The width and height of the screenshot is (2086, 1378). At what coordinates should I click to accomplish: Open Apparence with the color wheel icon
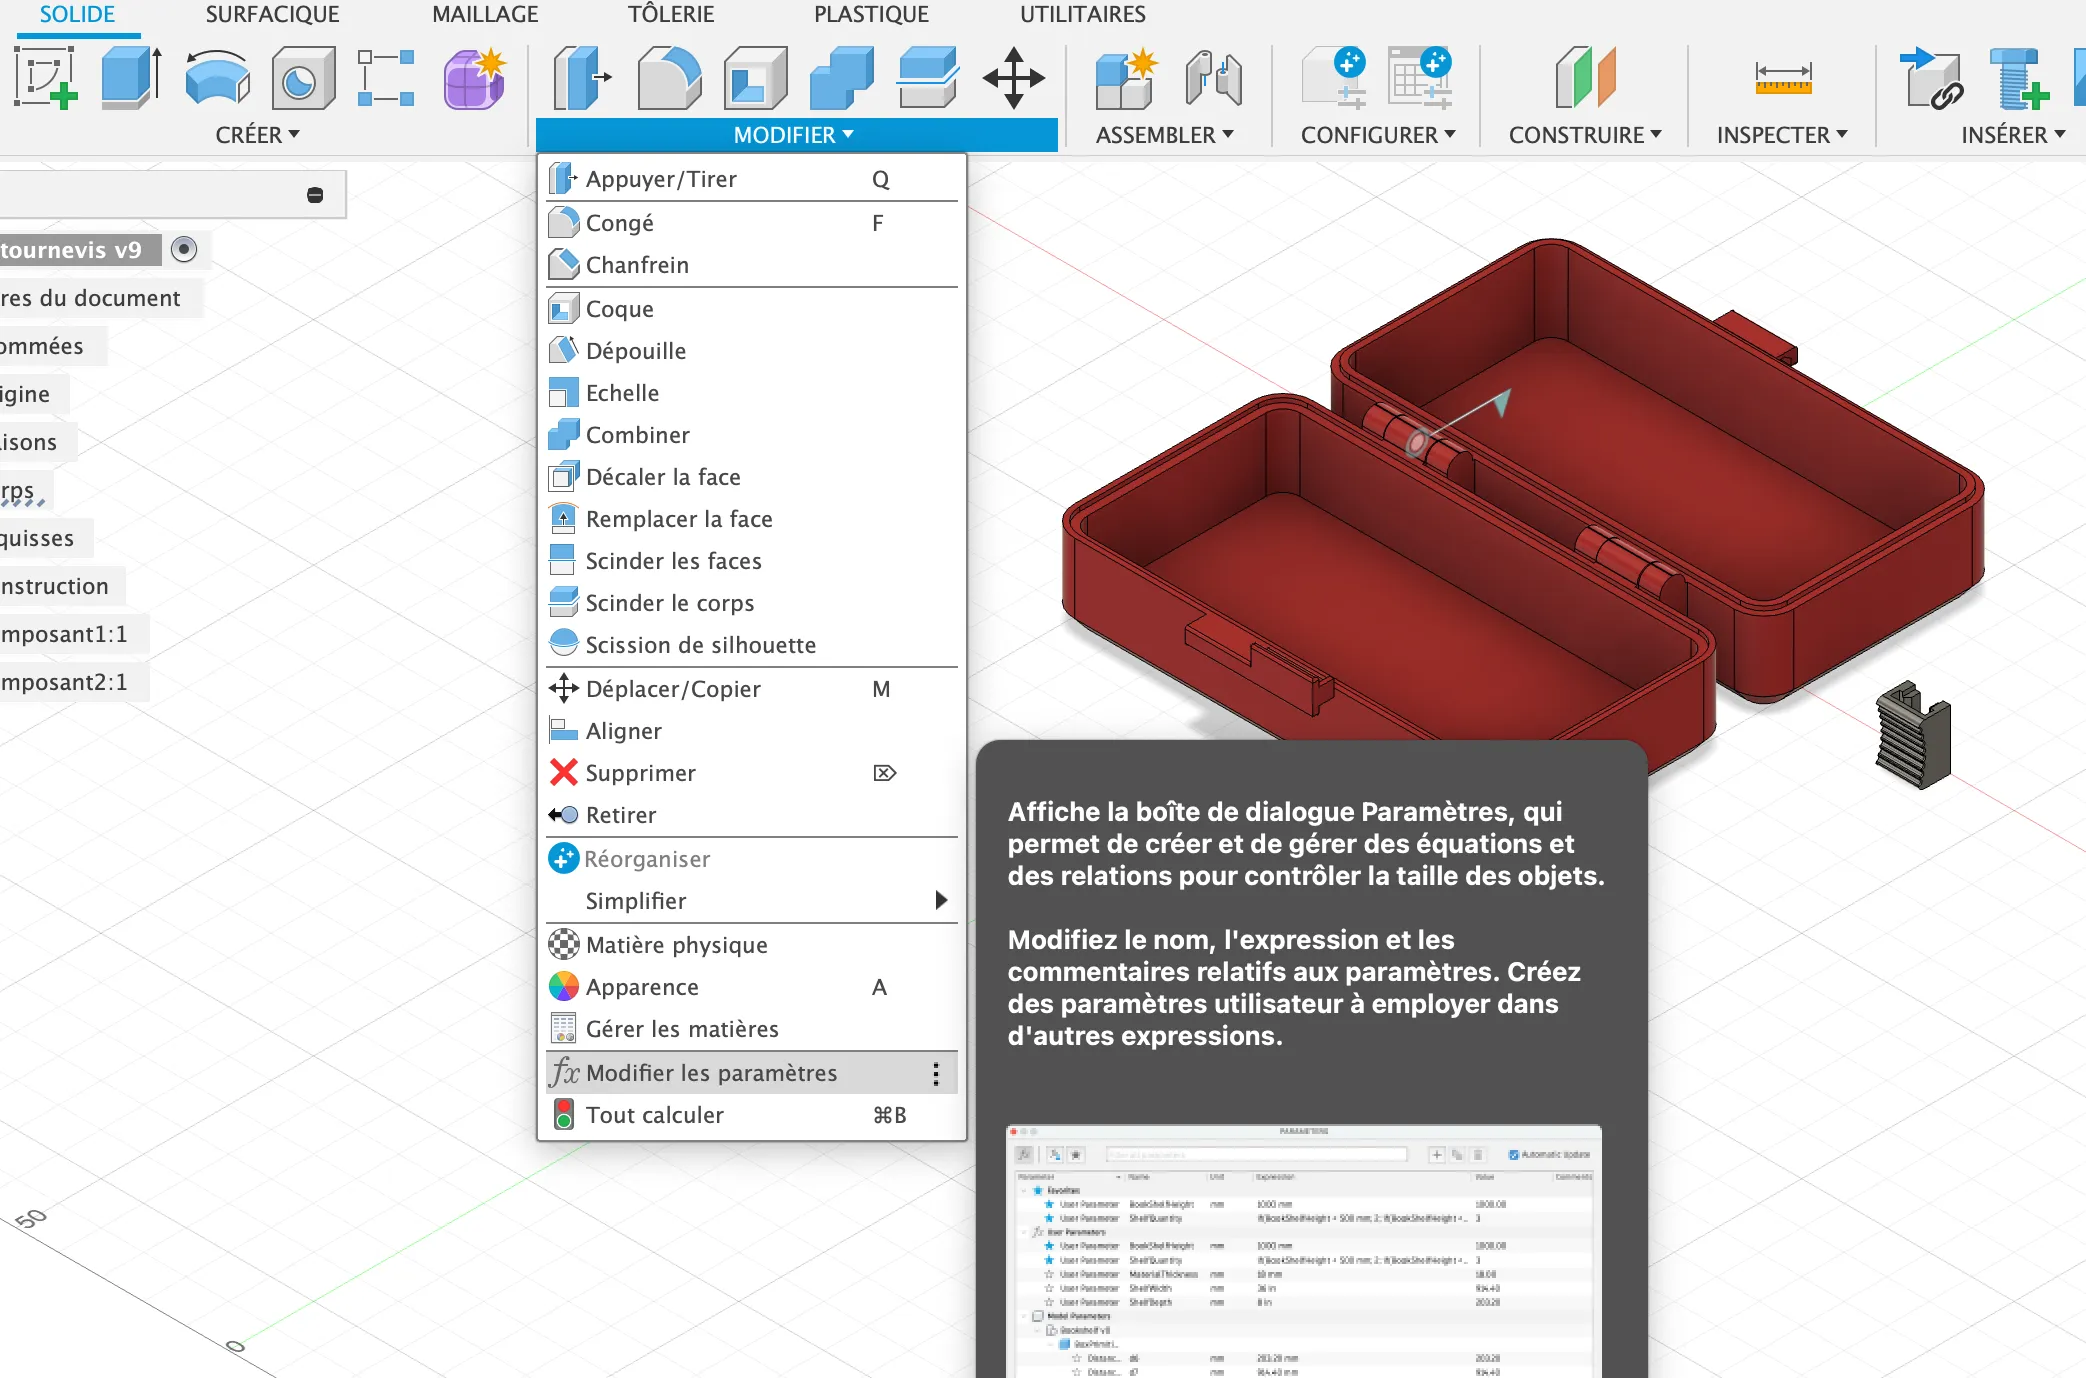[x=565, y=987]
